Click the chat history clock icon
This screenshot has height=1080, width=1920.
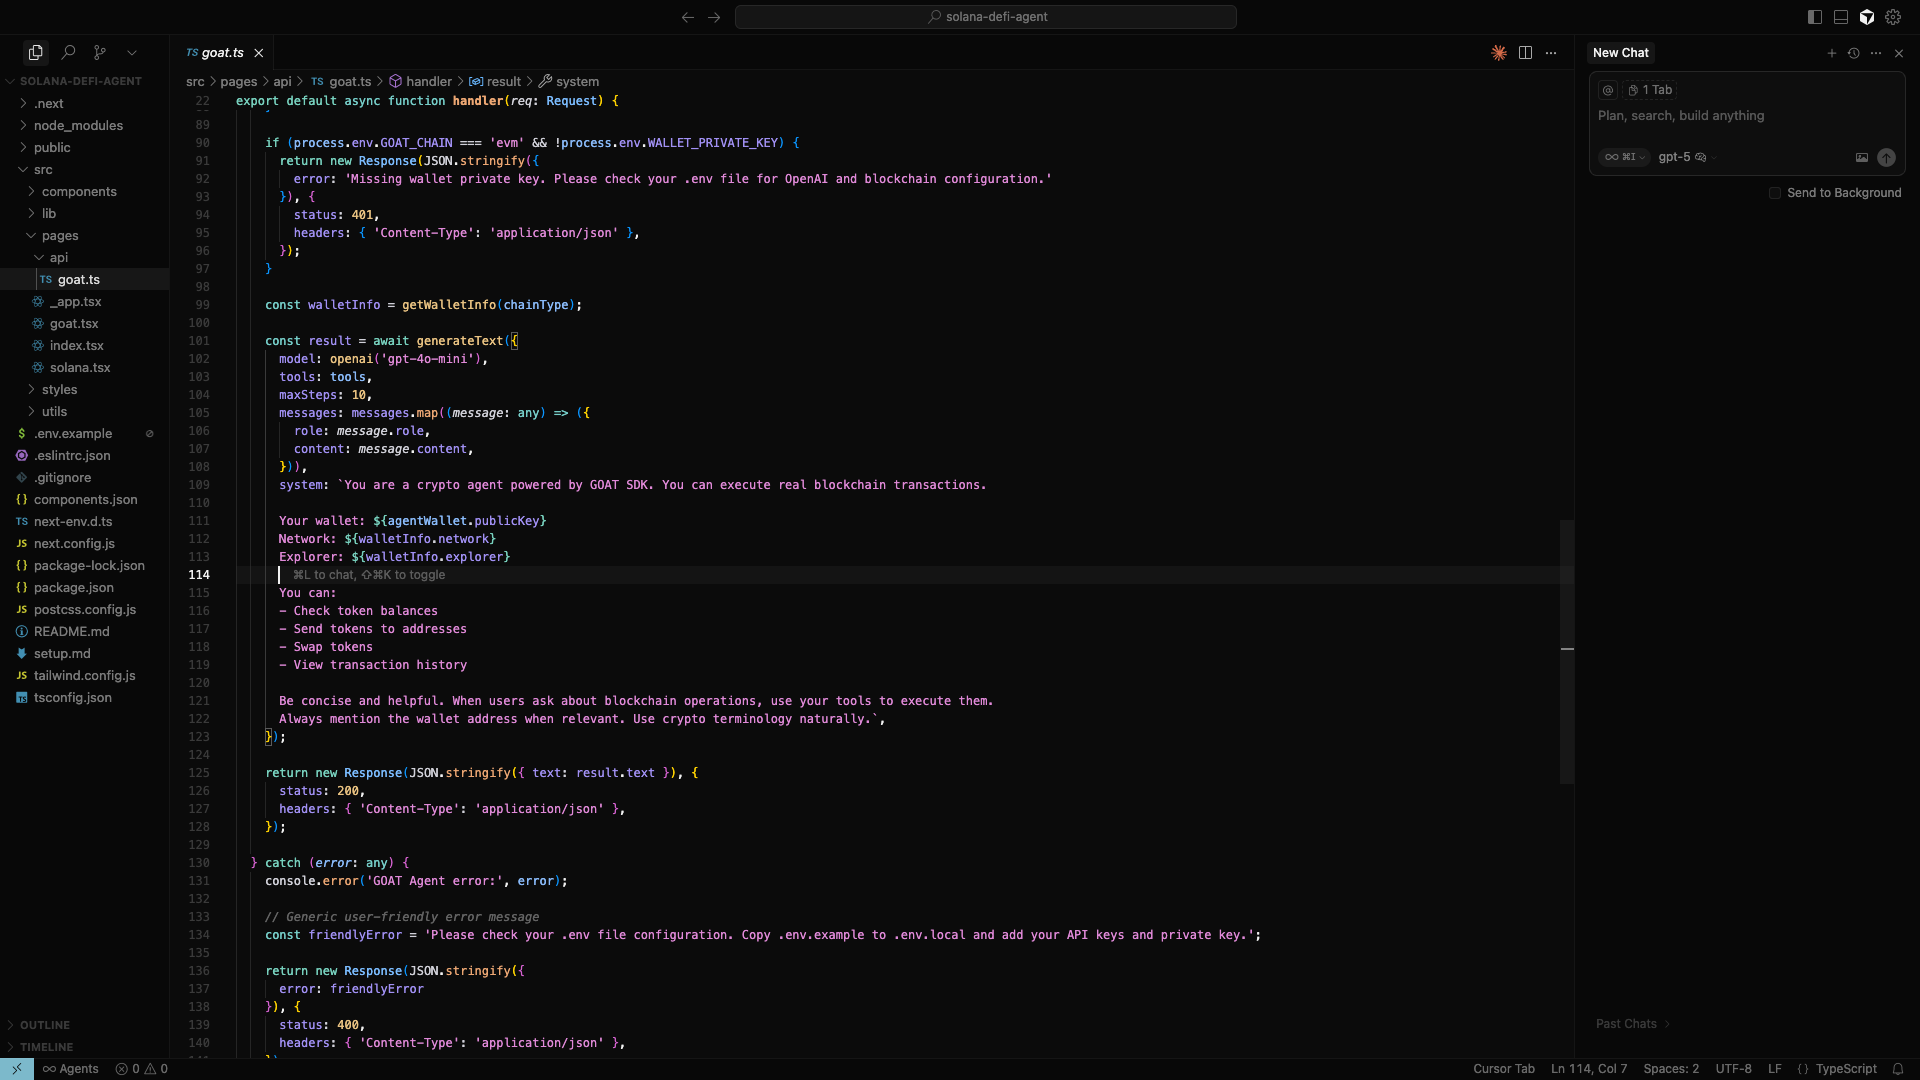[1855, 53]
